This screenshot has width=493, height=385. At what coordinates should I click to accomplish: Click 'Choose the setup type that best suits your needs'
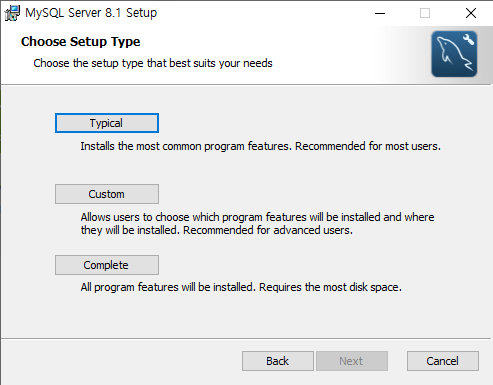(x=153, y=63)
